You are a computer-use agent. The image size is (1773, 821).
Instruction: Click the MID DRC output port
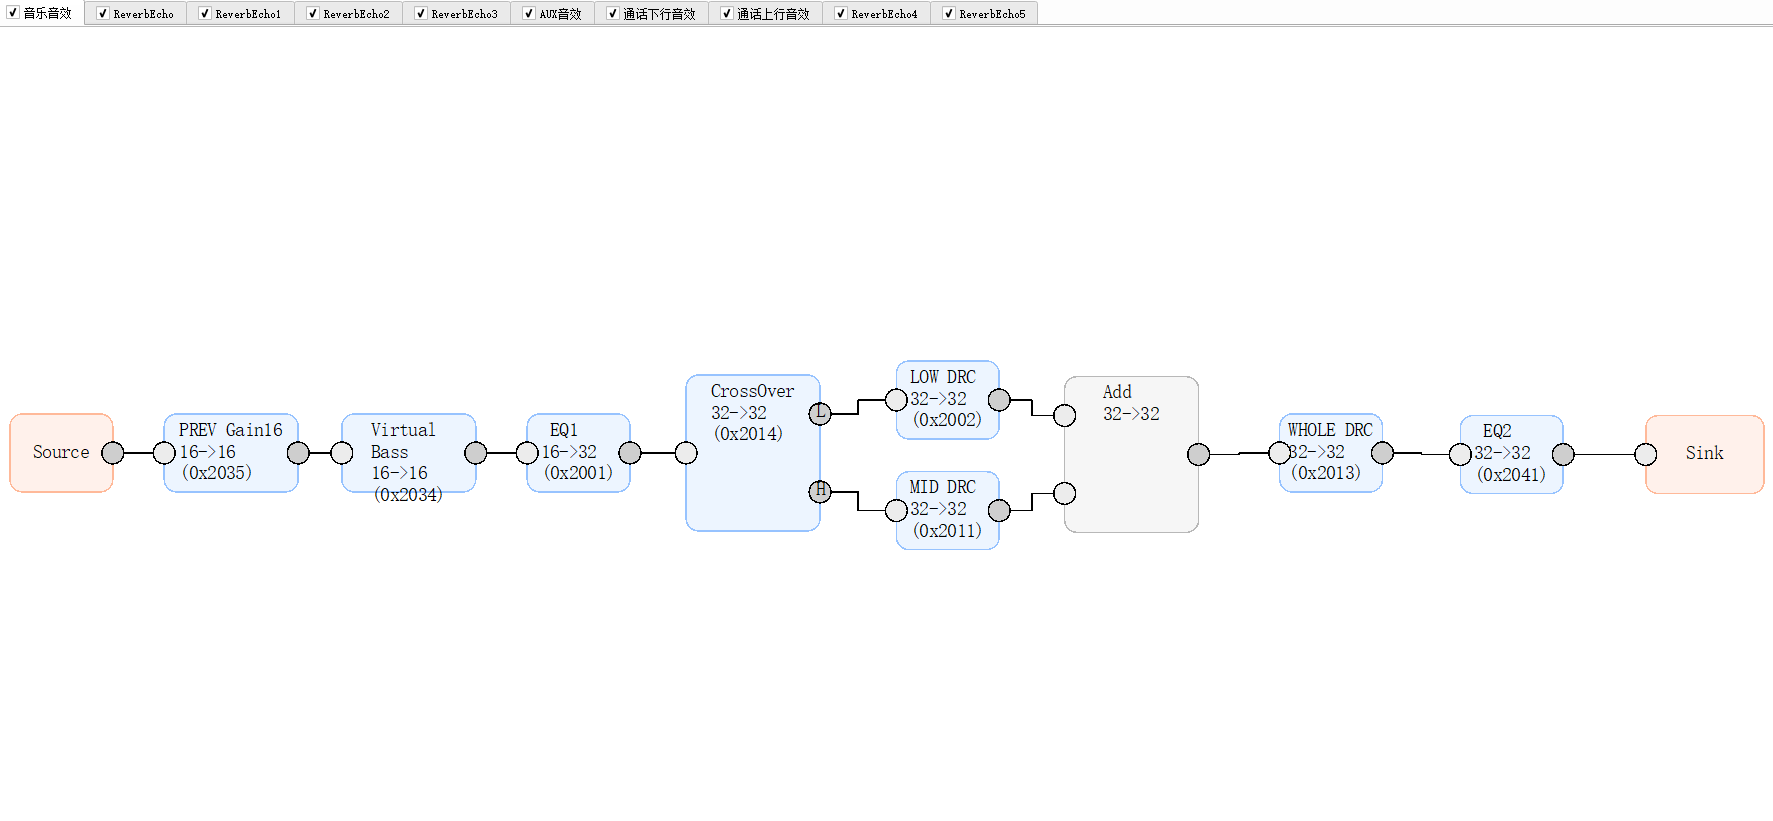point(999,510)
